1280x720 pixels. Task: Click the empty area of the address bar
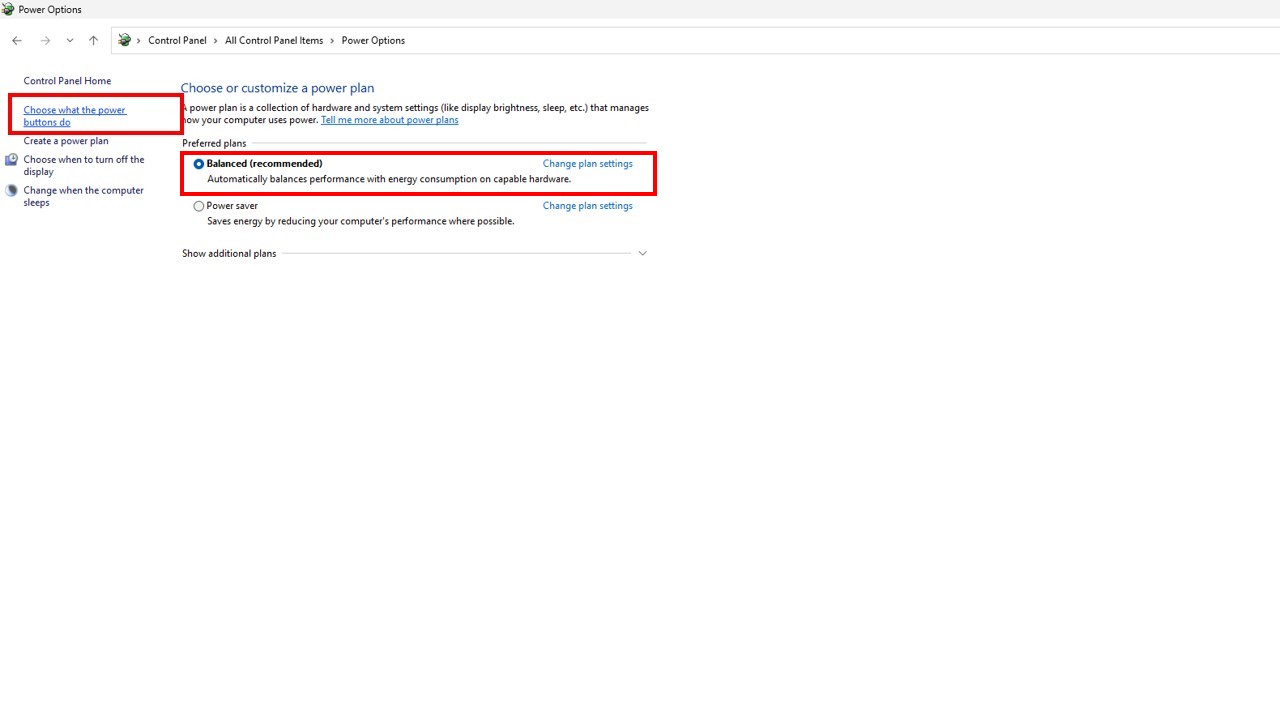point(800,41)
